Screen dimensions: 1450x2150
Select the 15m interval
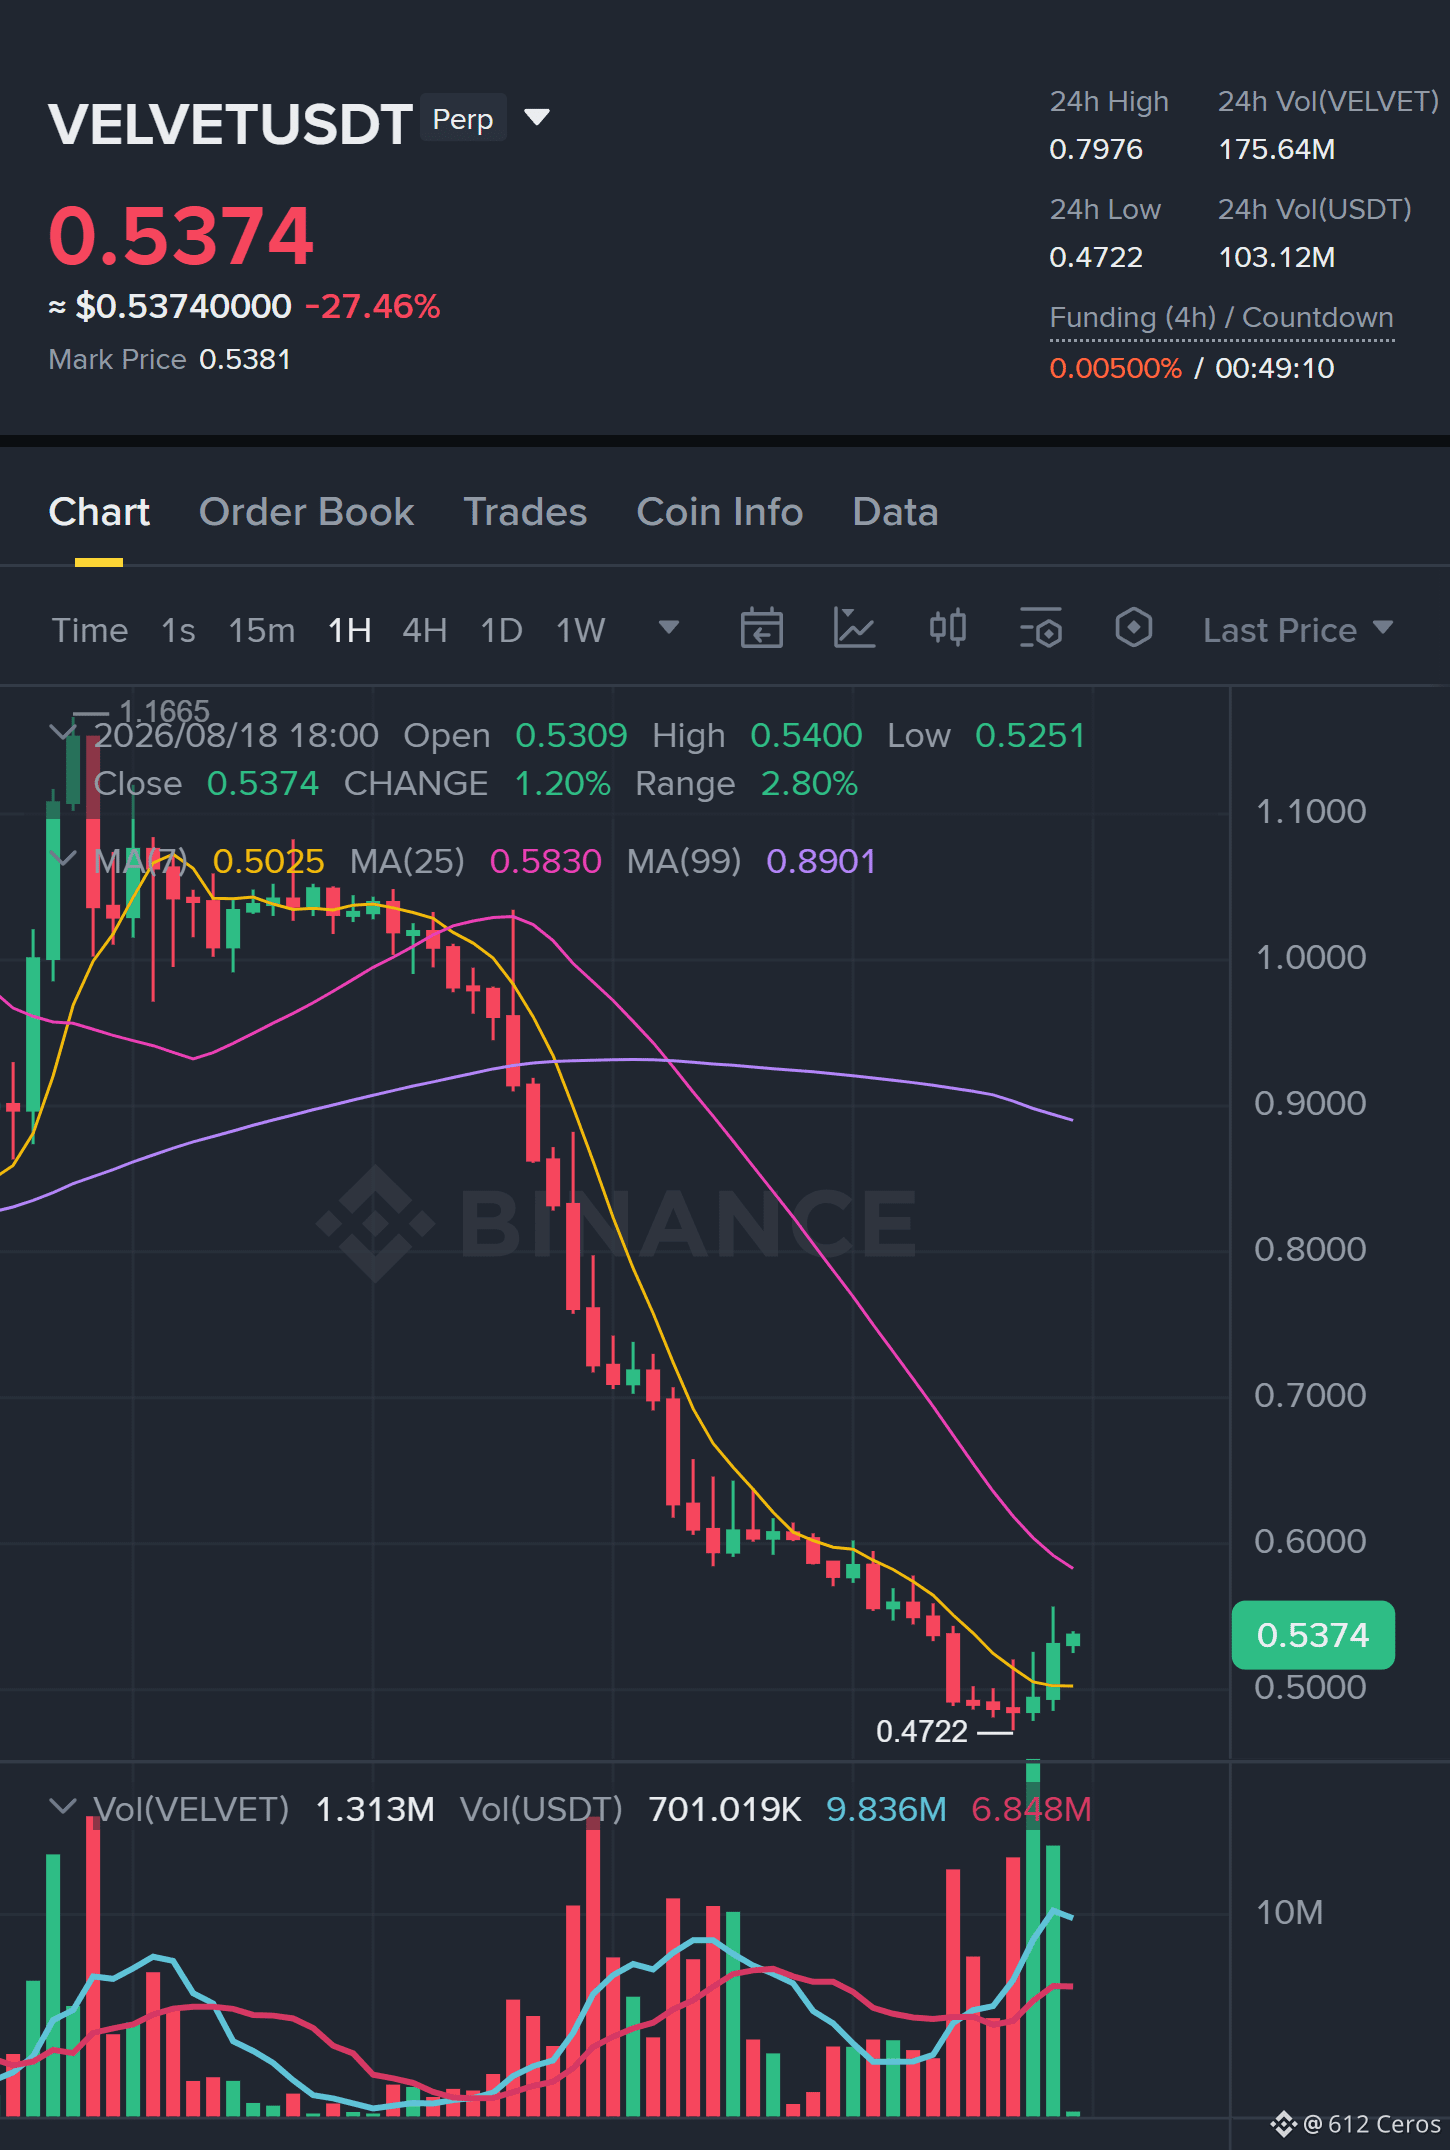click(262, 630)
